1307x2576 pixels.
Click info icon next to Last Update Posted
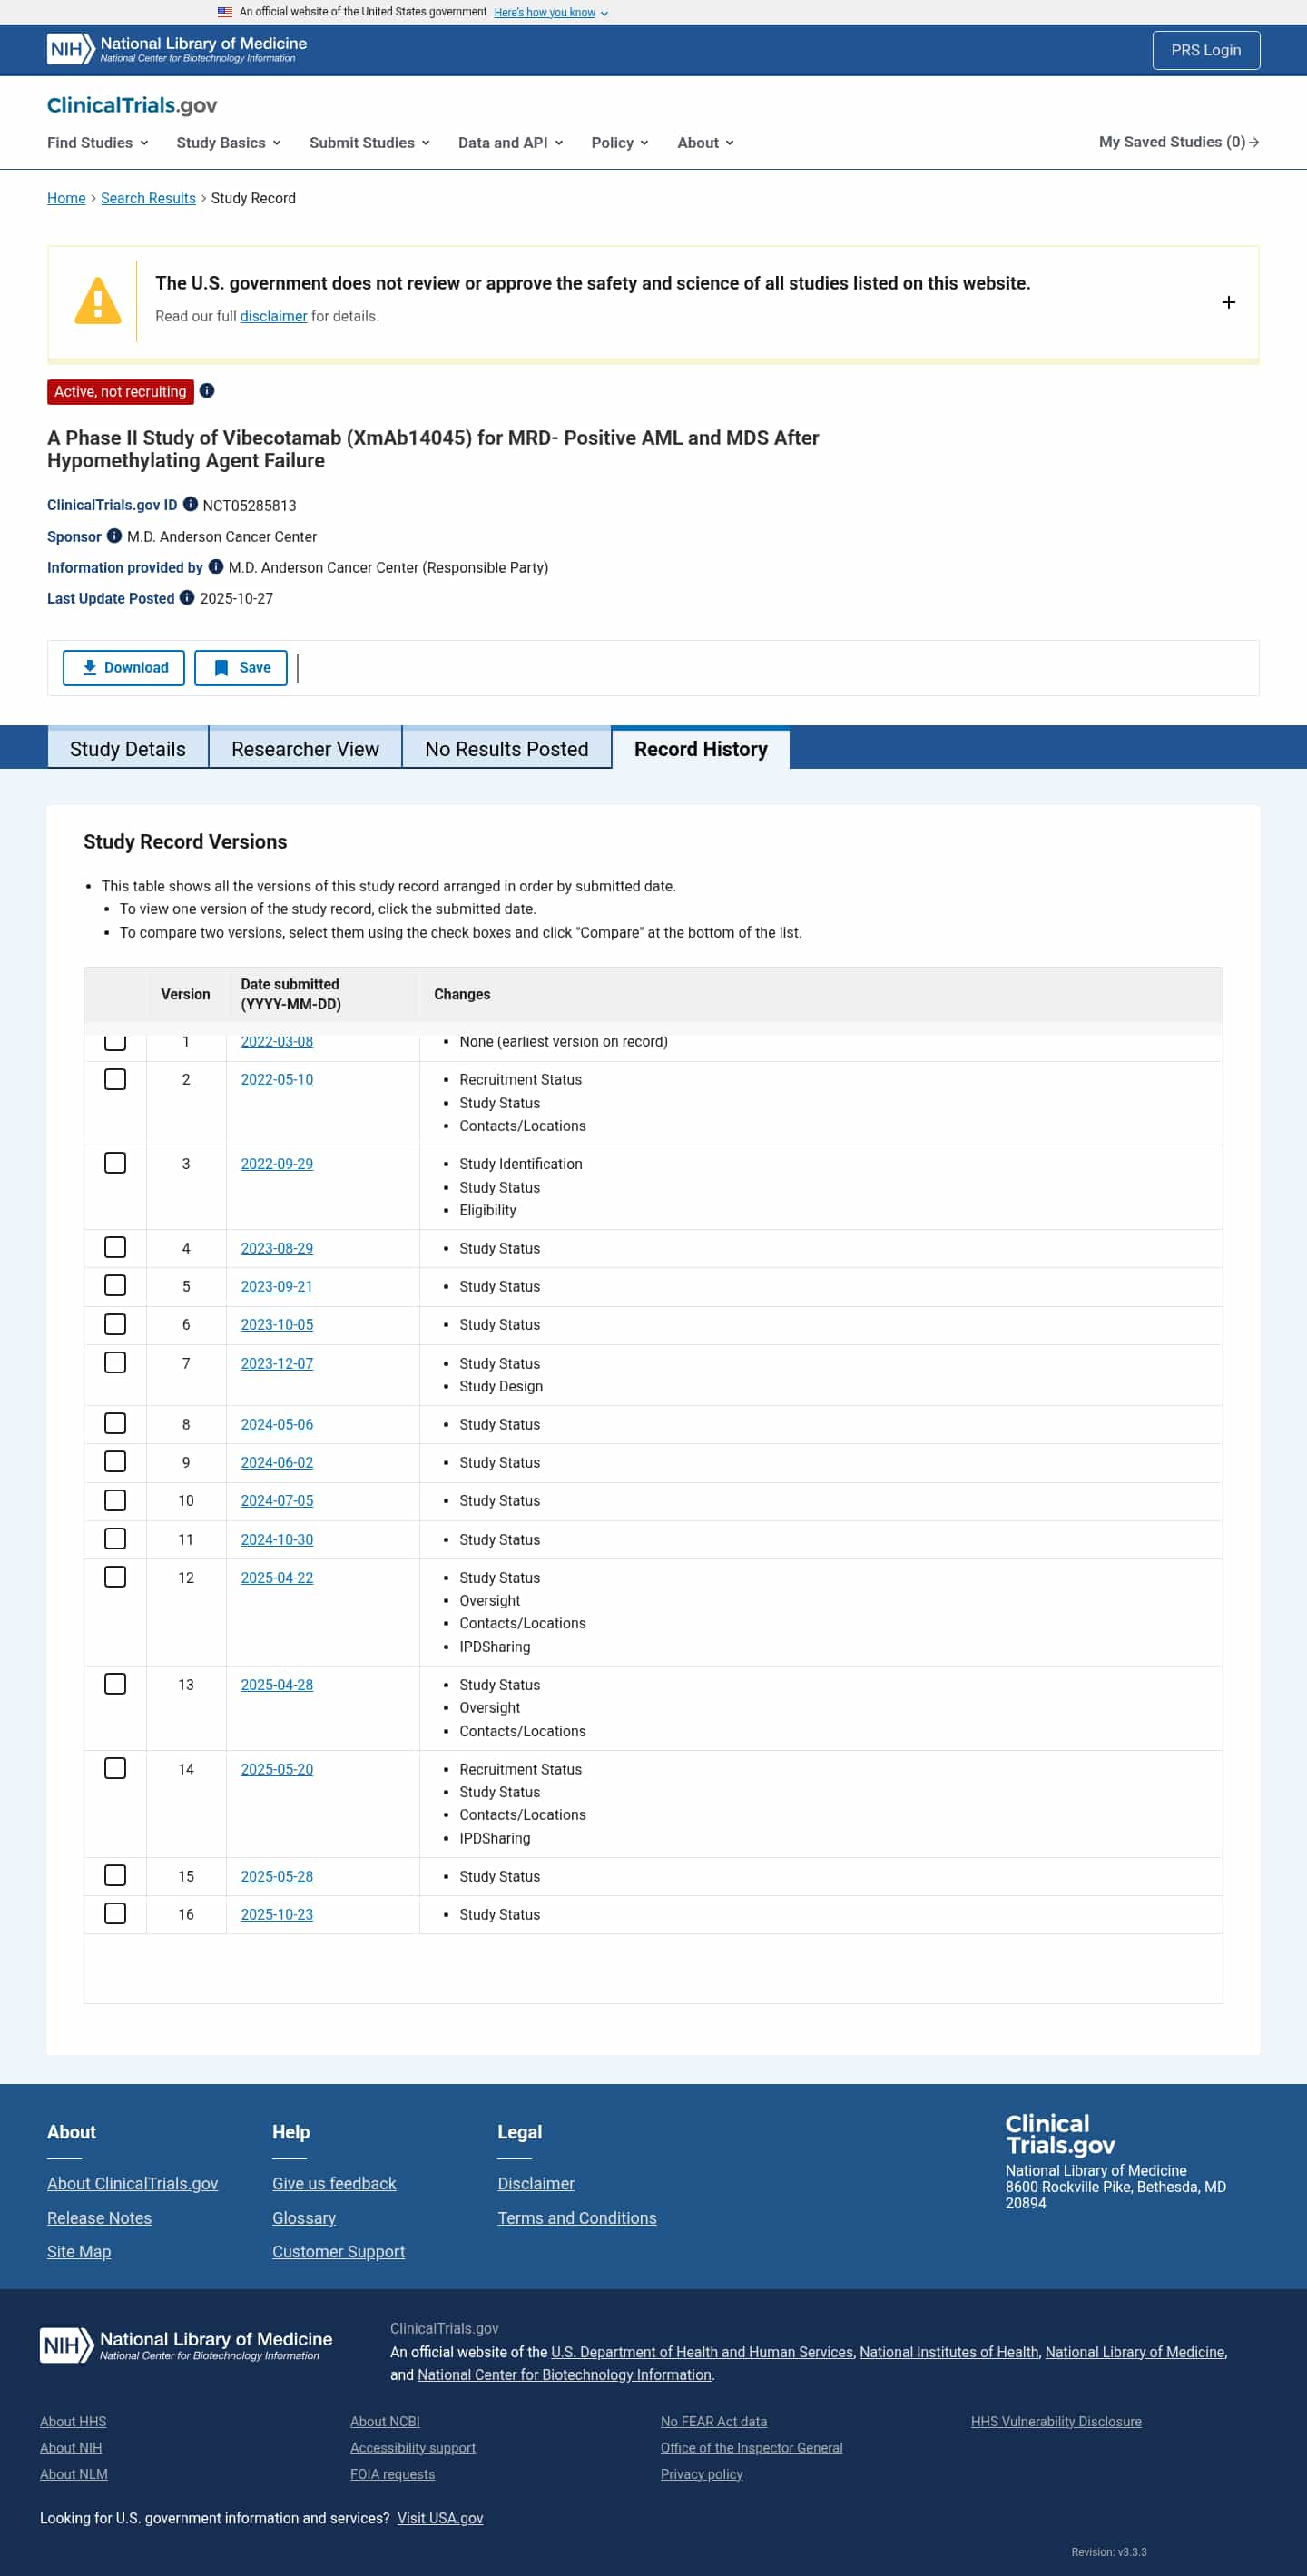click(x=187, y=598)
